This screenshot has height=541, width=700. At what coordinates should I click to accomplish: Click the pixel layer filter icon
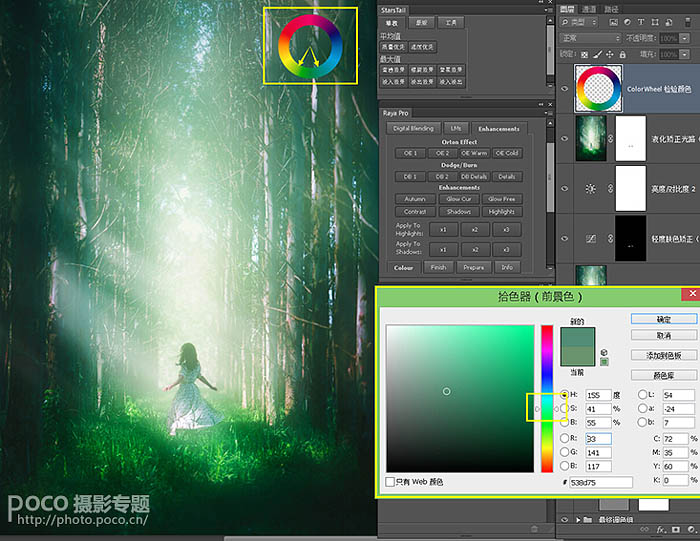point(613,22)
